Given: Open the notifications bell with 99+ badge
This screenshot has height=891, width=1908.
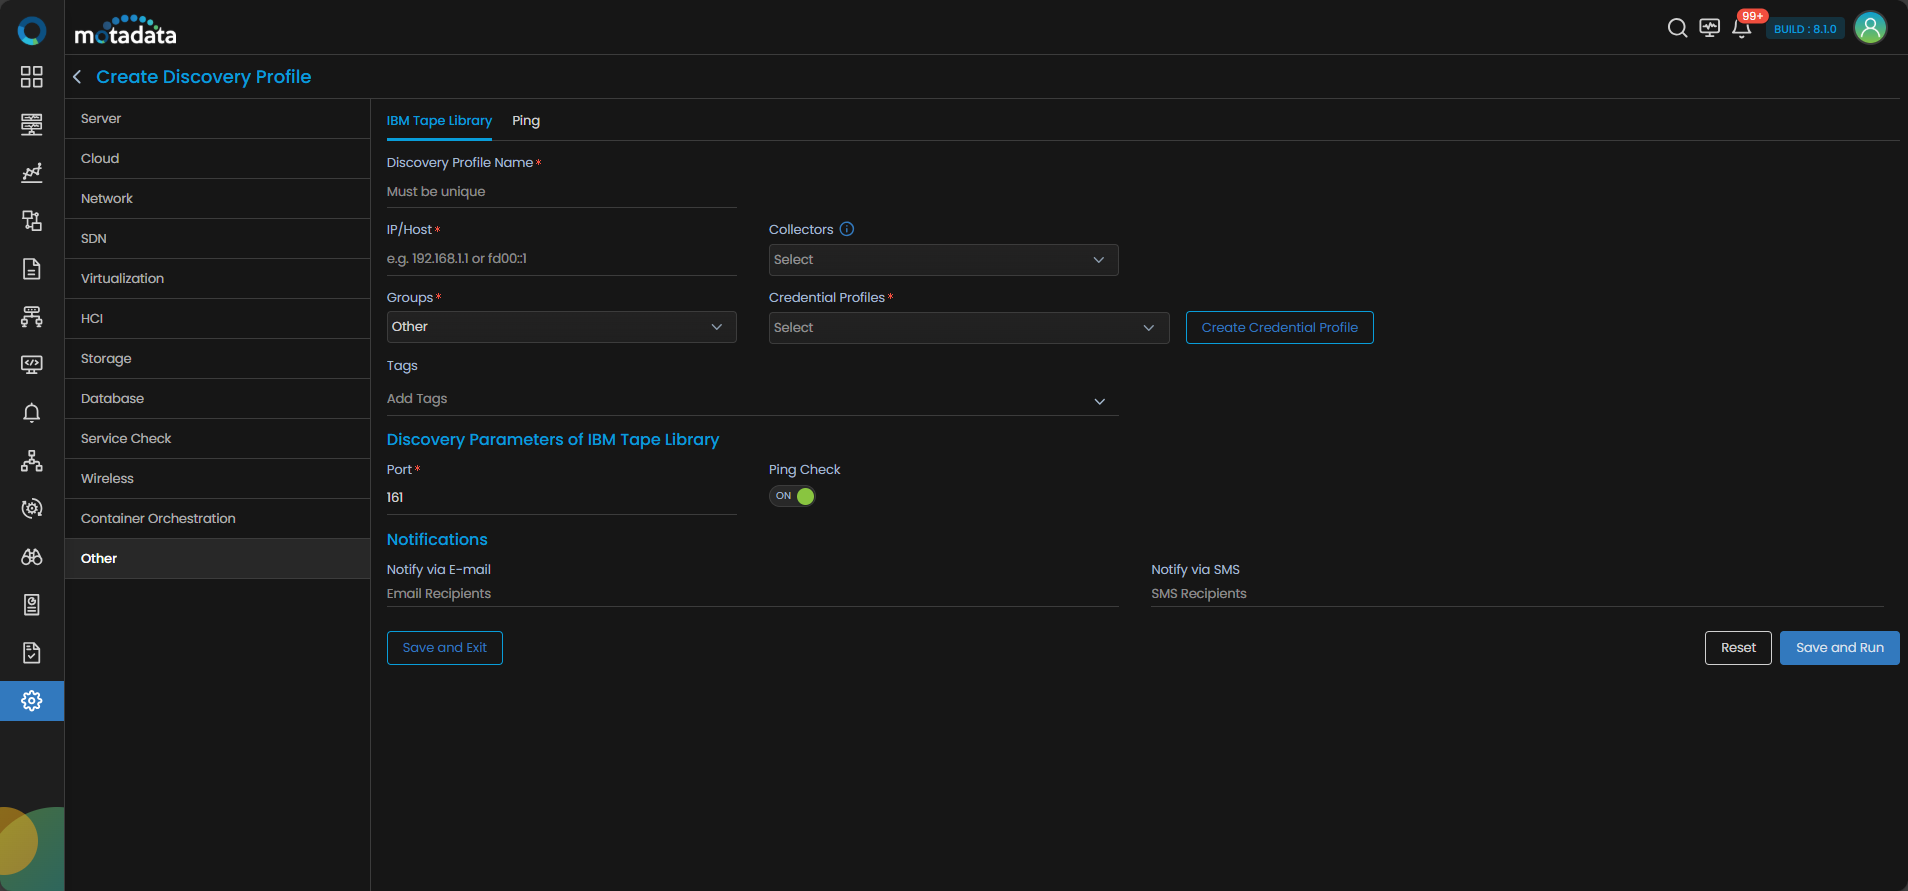Looking at the screenshot, I should (1742, 28).
